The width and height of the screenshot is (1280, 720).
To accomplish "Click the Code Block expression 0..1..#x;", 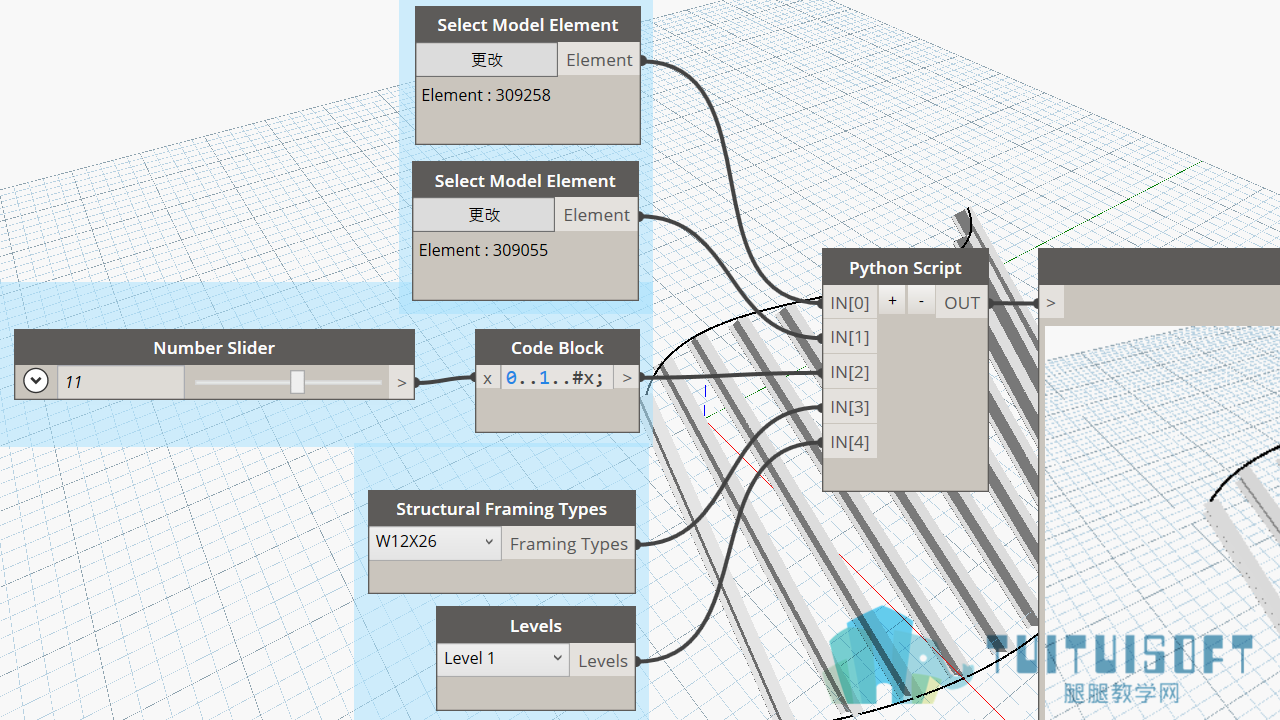I will [556, 379].
